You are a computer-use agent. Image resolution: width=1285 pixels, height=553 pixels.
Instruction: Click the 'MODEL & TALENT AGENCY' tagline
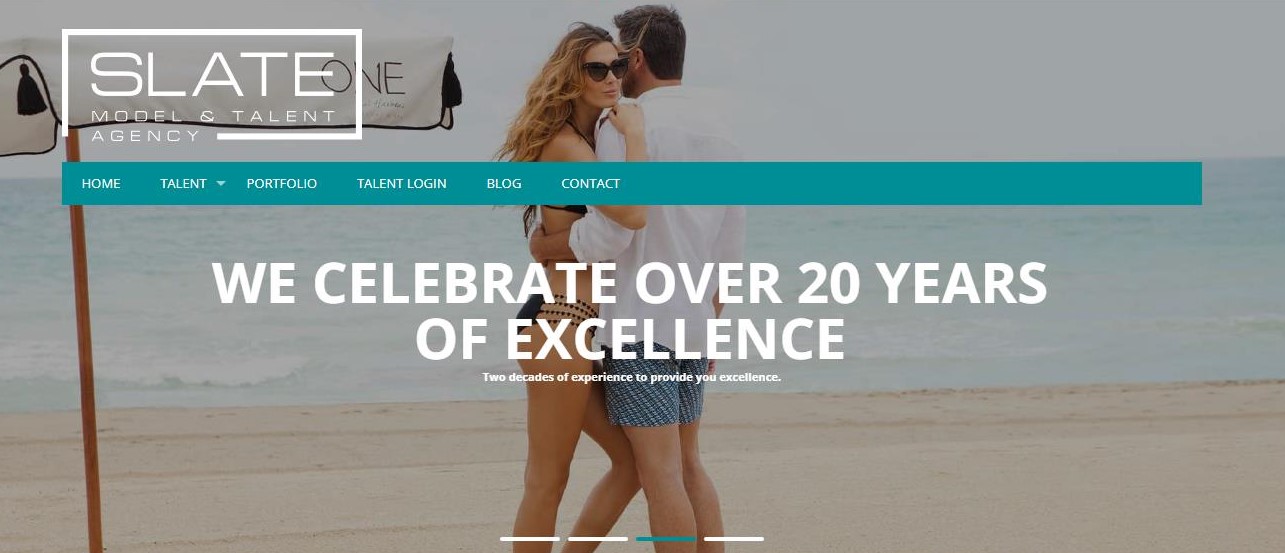pos(213,126)
